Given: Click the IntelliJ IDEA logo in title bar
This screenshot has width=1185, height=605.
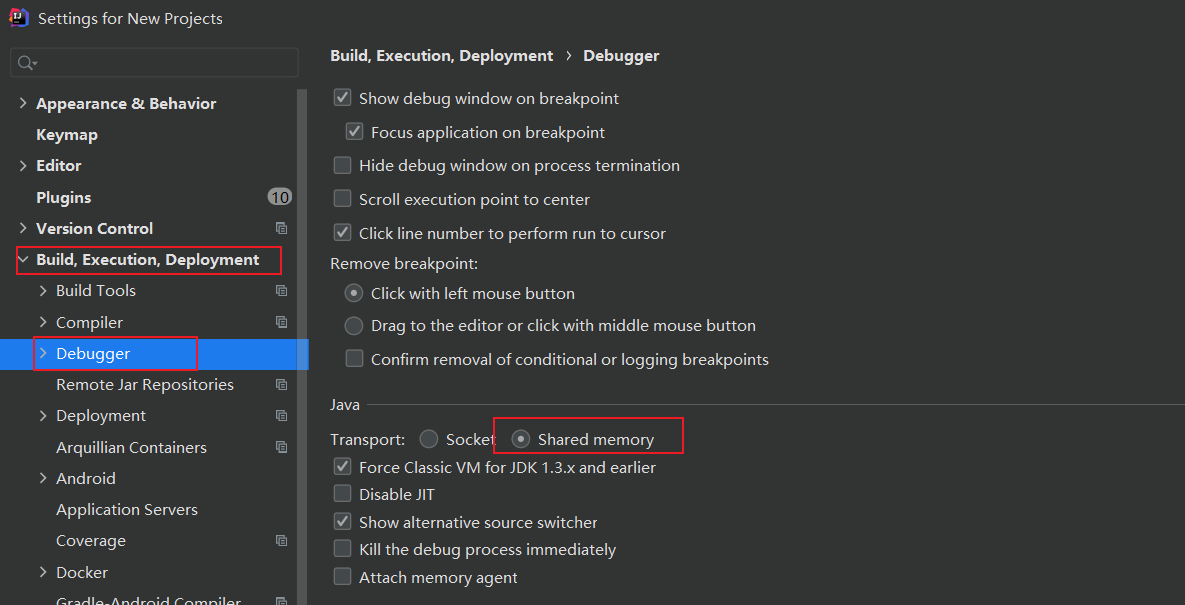Looking at the screenshot, I should [18, 17].
